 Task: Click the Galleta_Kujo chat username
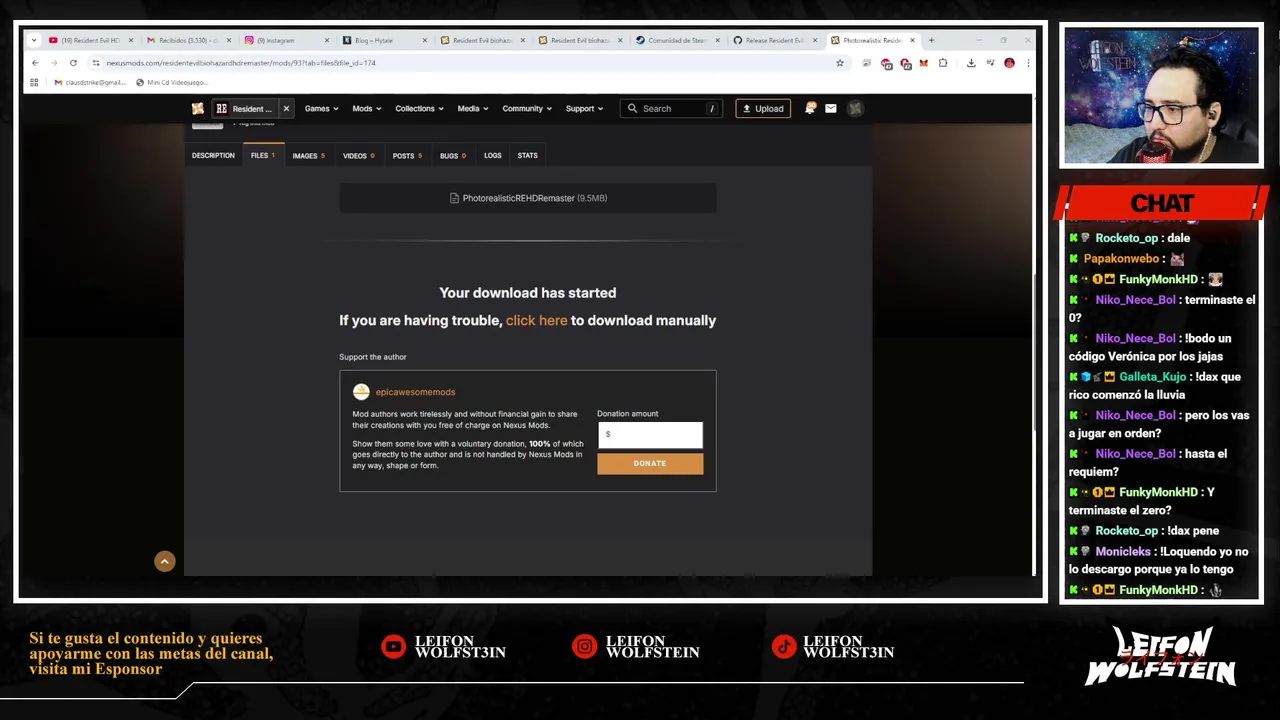point(1152,376)
